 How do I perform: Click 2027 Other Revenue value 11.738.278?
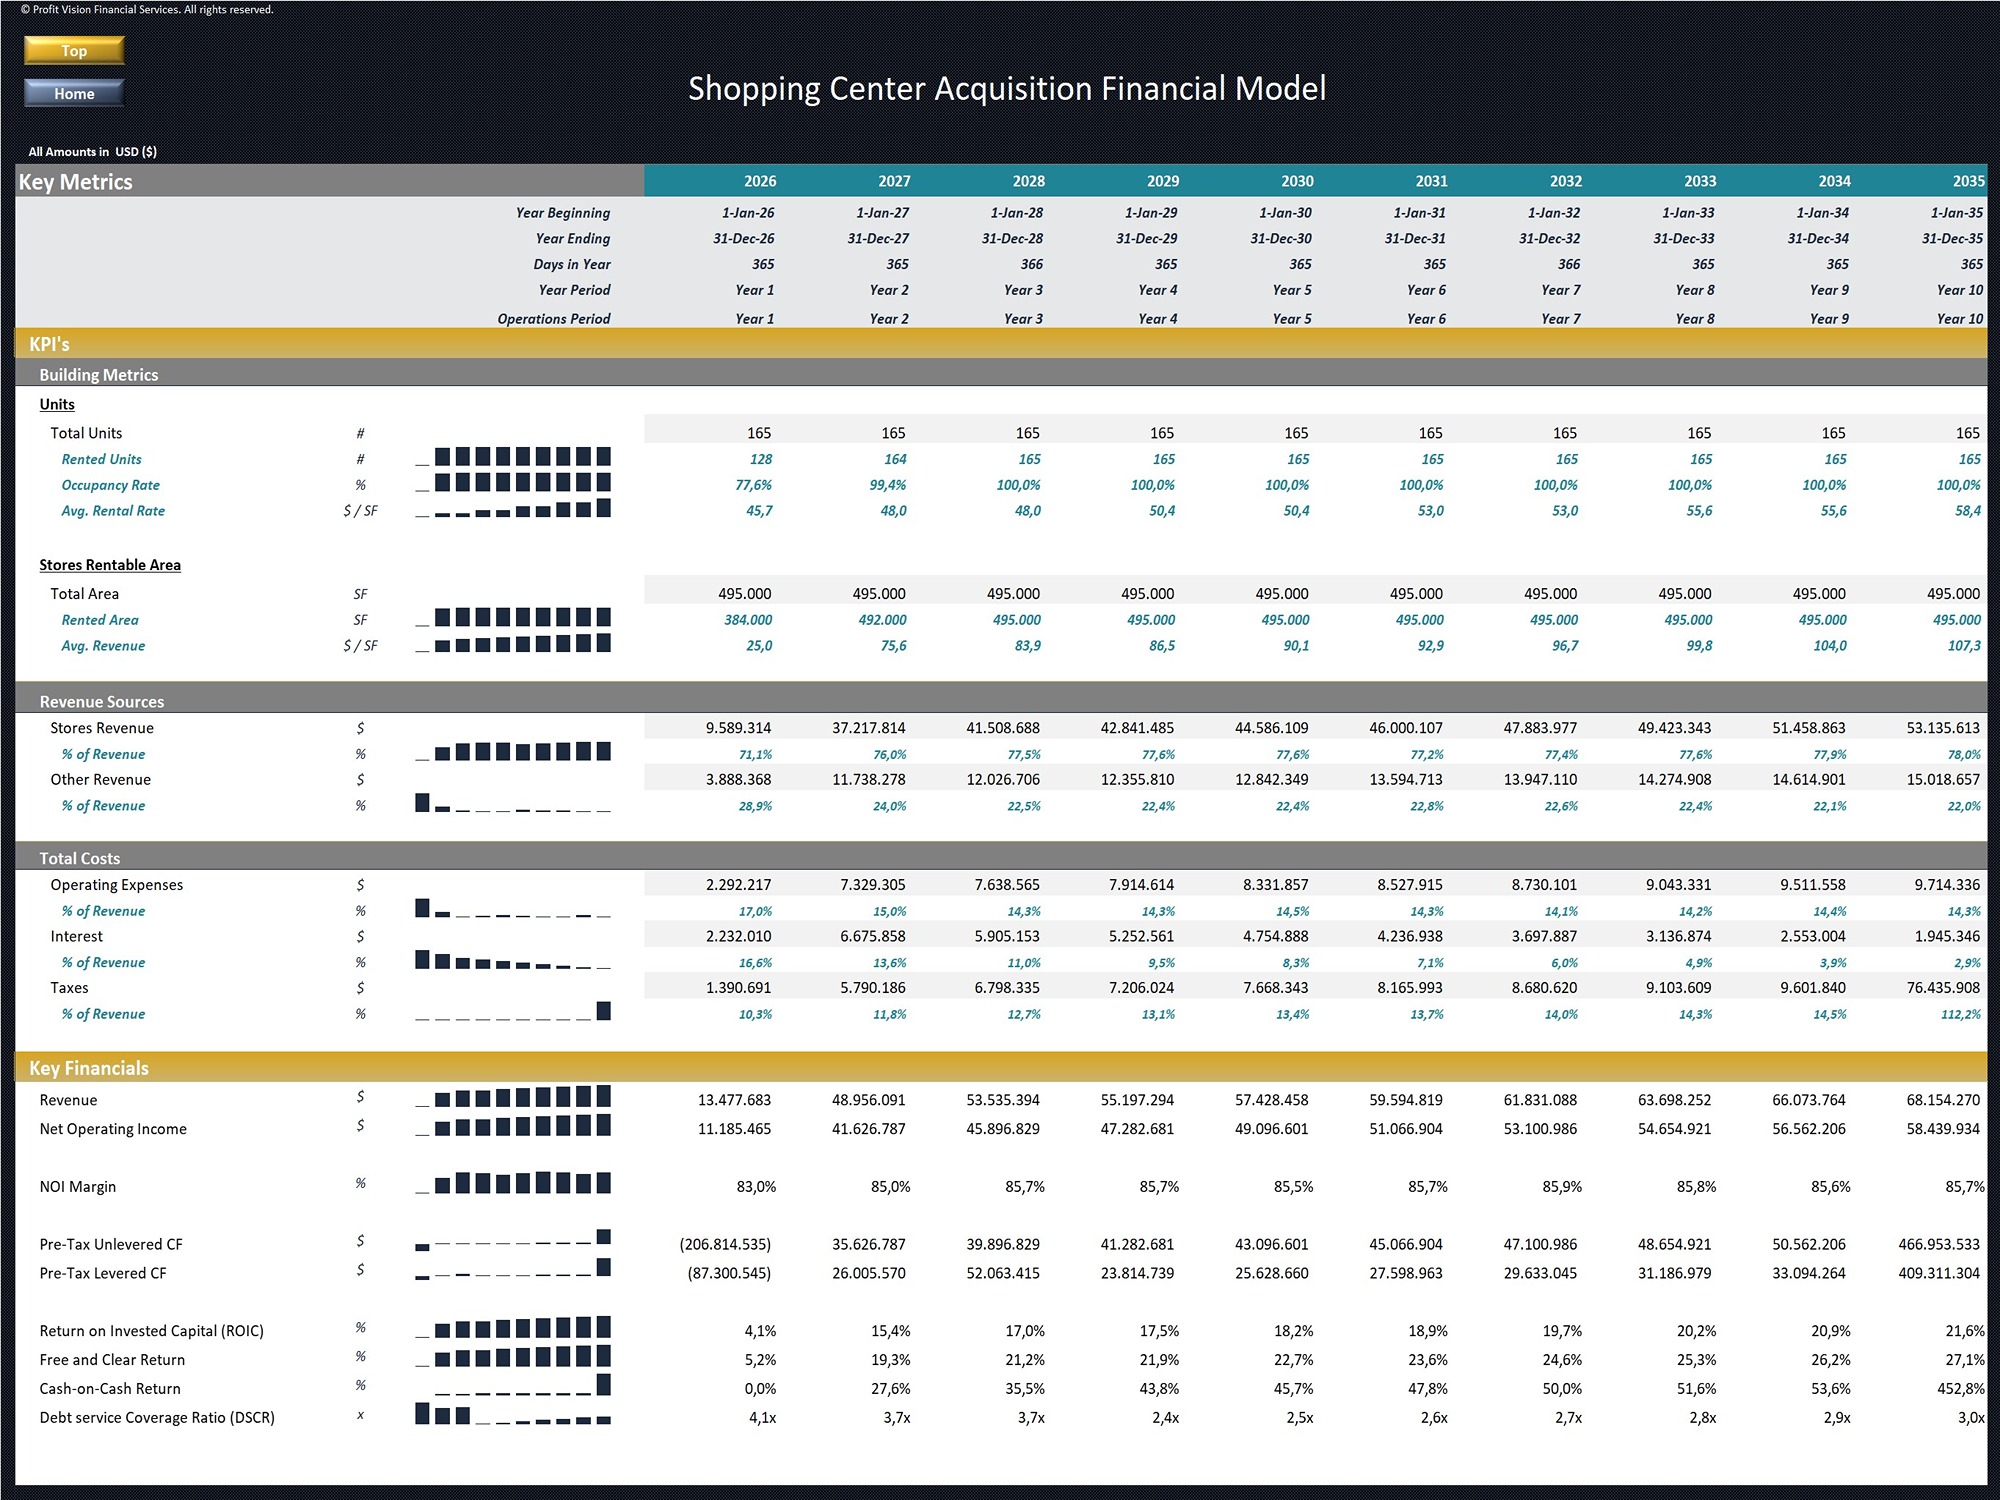[869, 779]
